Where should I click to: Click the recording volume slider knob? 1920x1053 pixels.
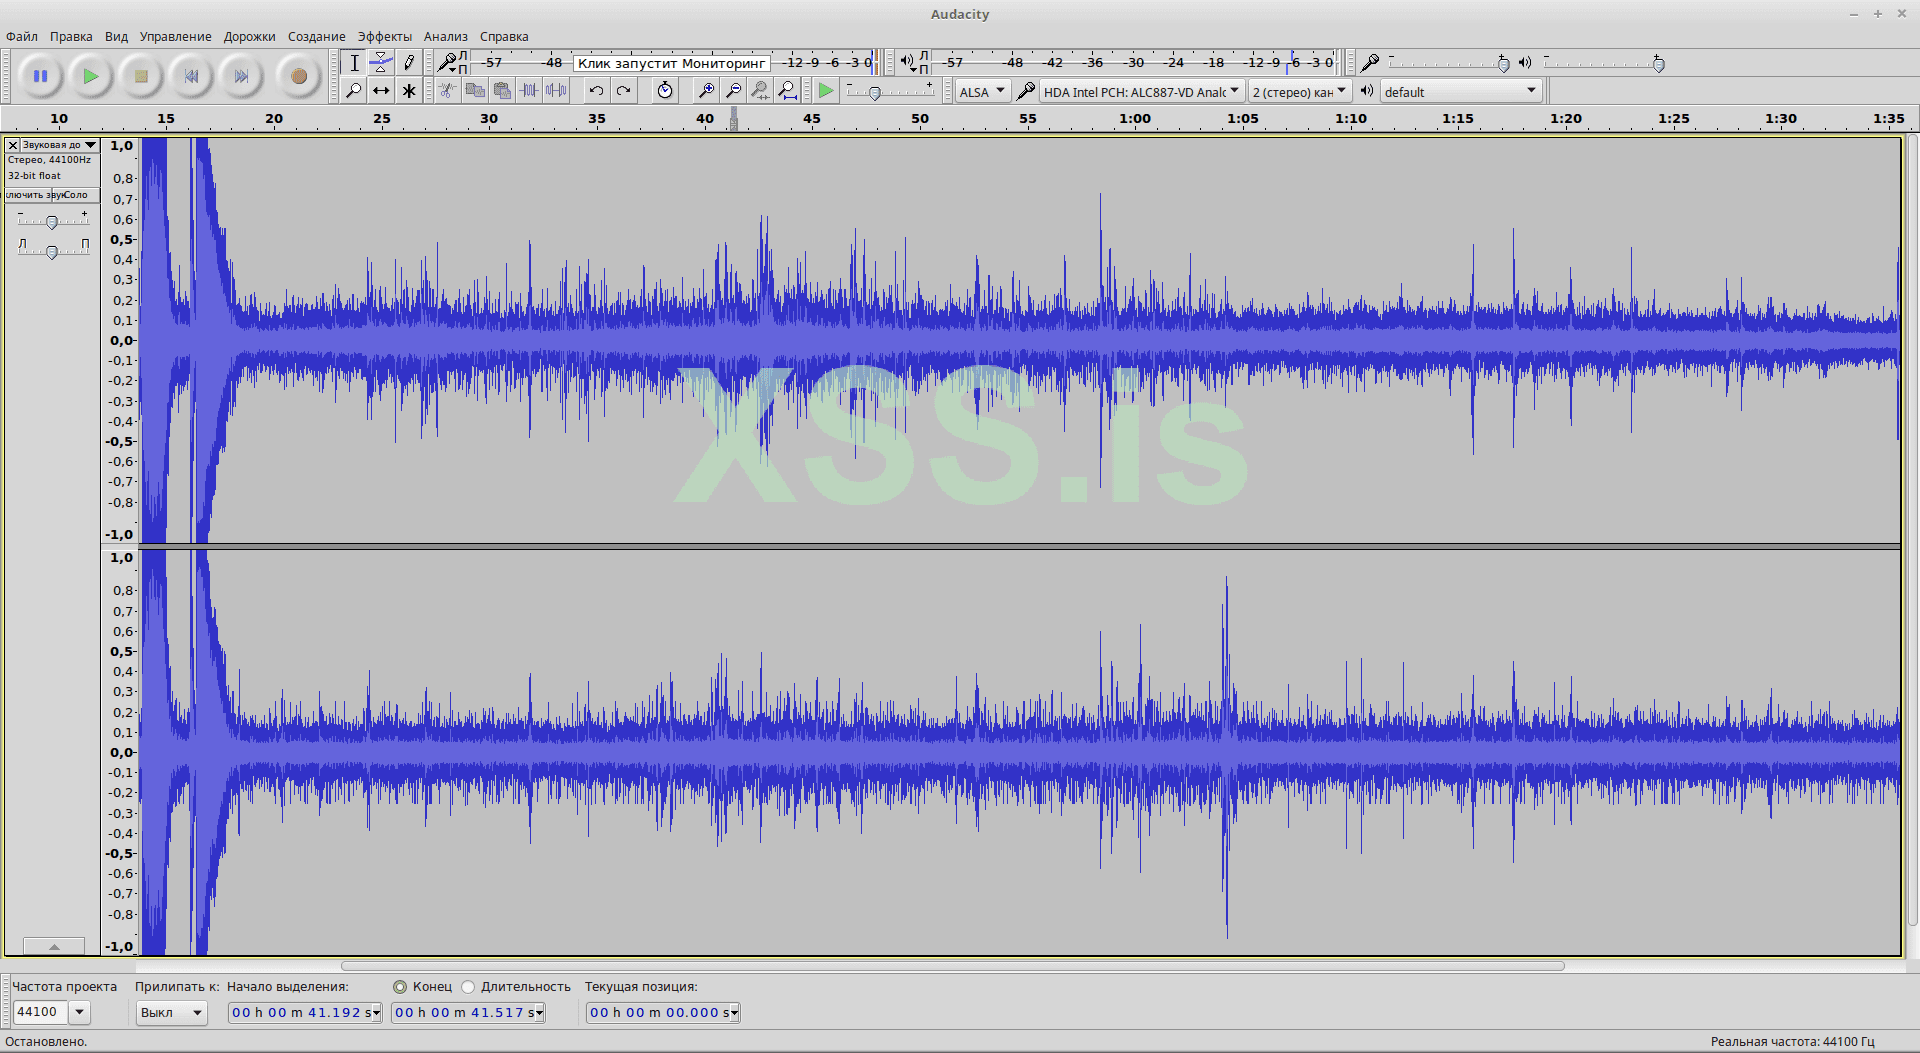coord(1503,64)
